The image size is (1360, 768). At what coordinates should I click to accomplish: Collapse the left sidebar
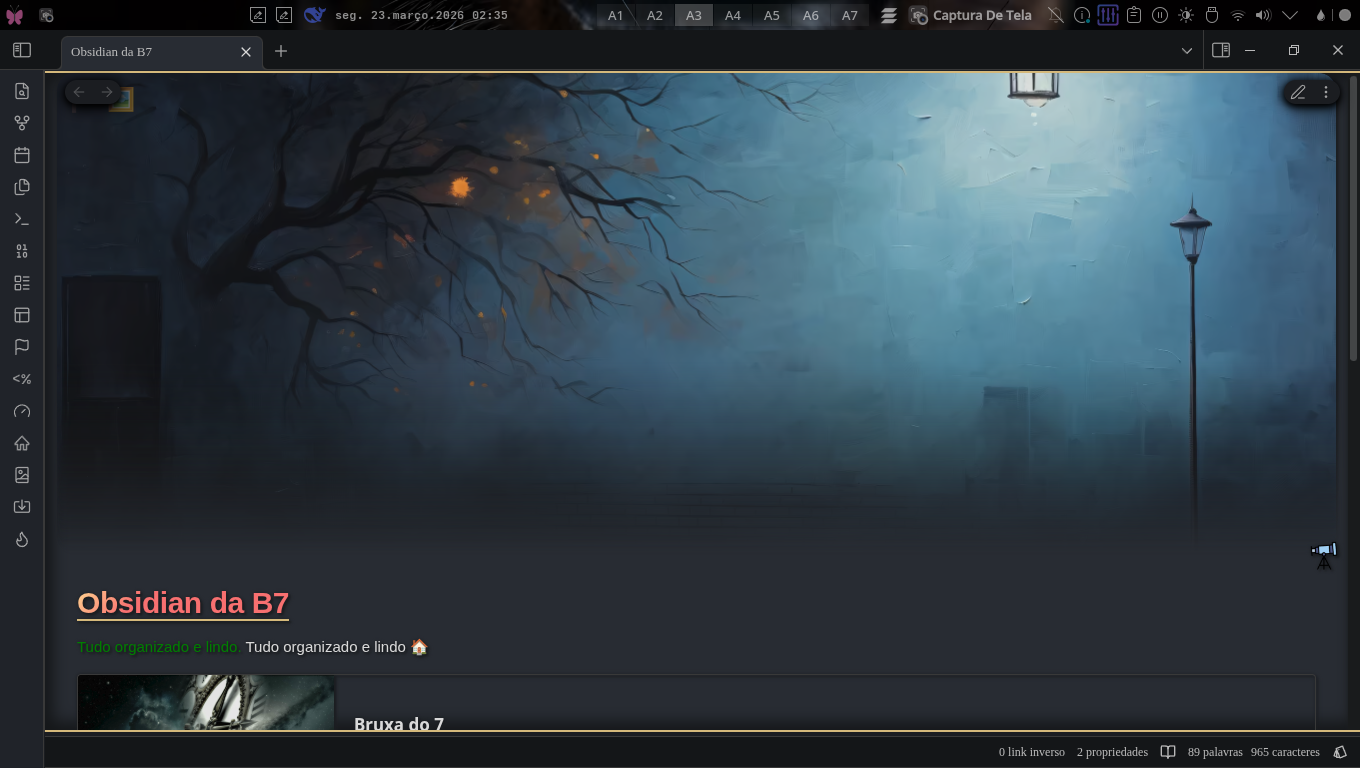click(x=22, y=50)
